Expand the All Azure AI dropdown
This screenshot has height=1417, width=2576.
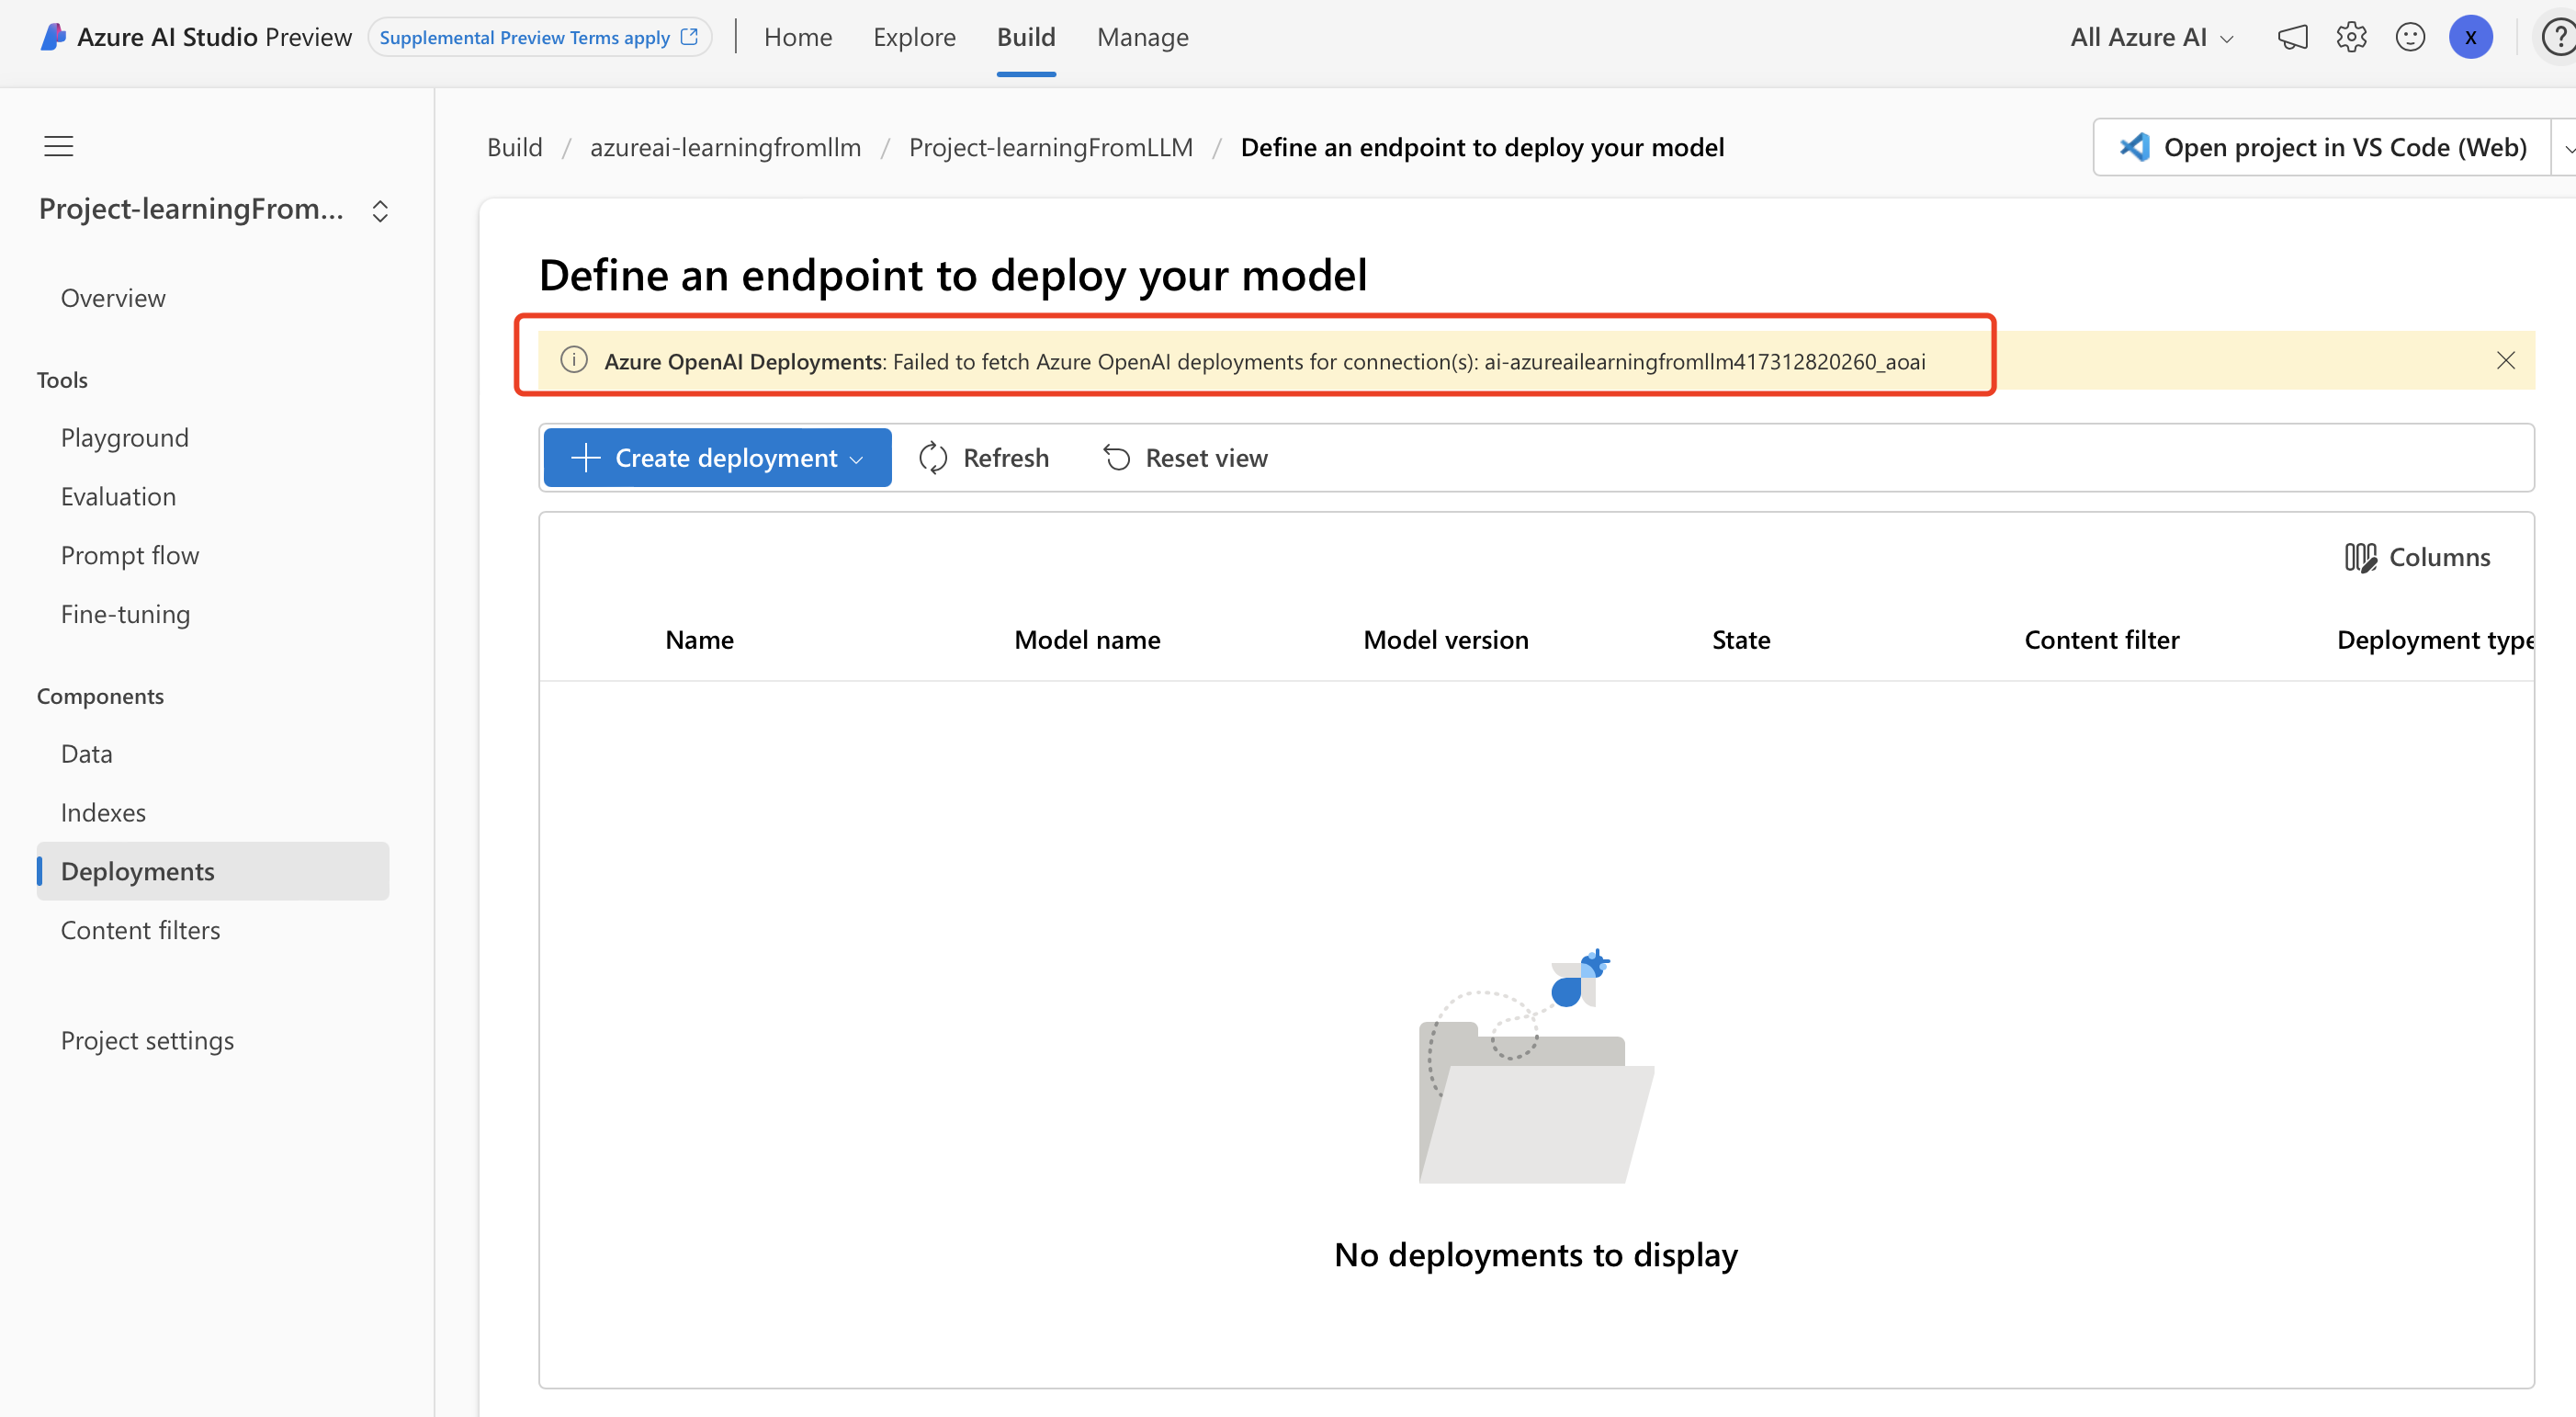tap(2152, 37)
